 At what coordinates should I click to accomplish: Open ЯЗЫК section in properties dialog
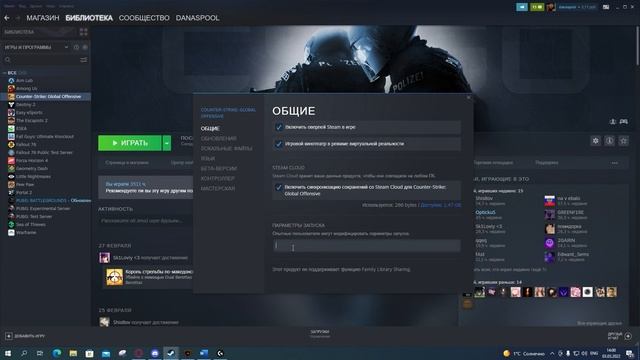point(208,158)
